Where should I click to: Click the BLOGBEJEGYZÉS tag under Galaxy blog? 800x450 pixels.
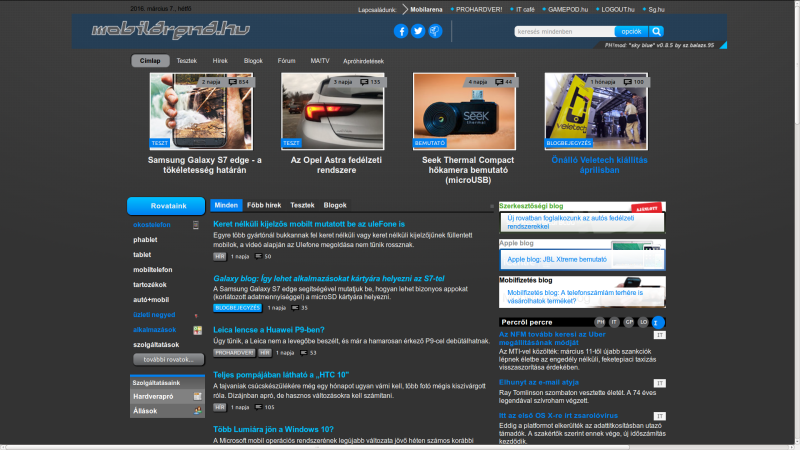click(237, 308)
